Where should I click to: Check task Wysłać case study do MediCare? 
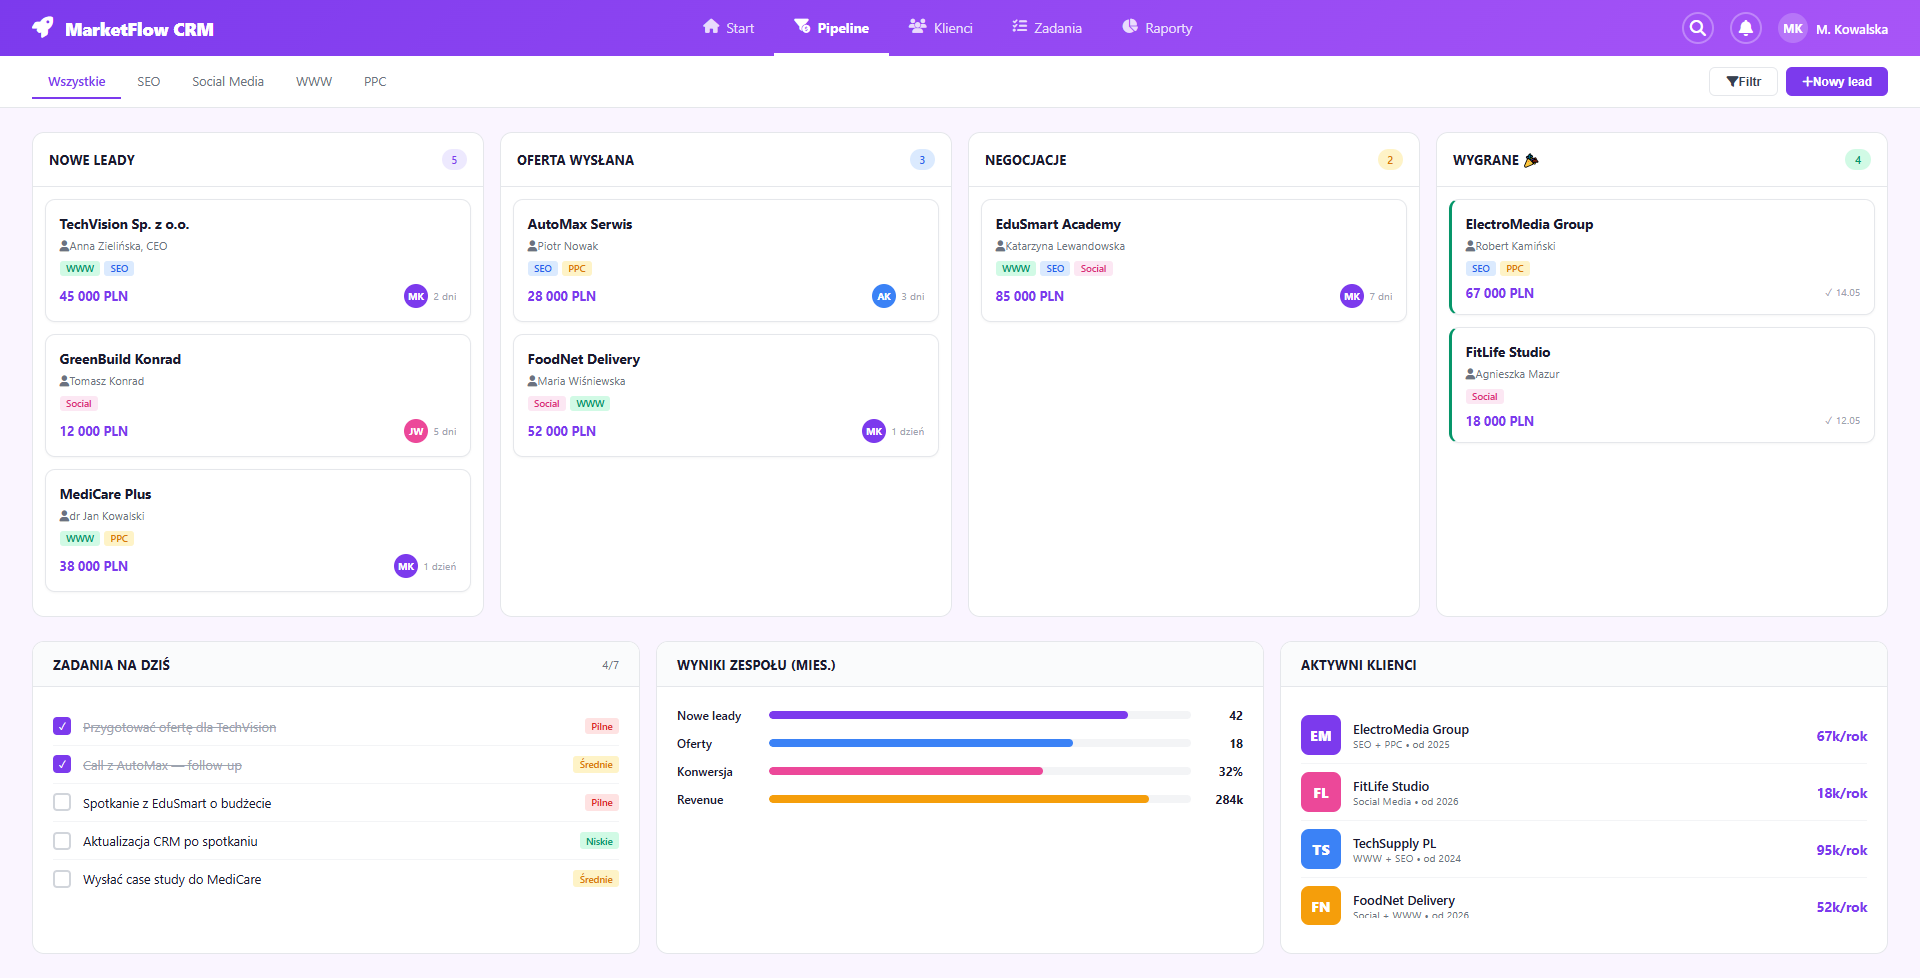(x=62, y=879)
